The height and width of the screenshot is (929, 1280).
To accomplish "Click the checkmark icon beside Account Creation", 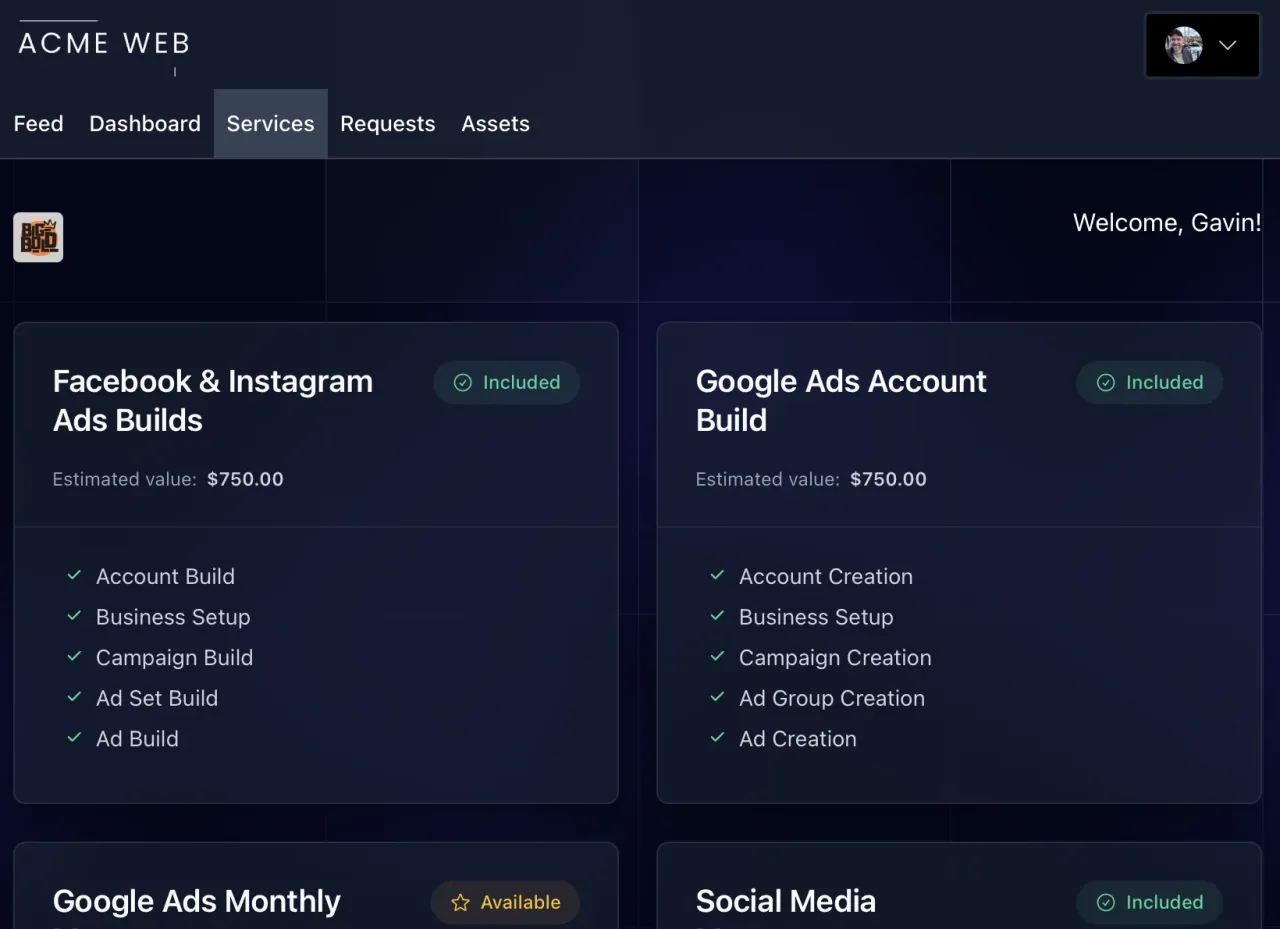I will 717,576.
